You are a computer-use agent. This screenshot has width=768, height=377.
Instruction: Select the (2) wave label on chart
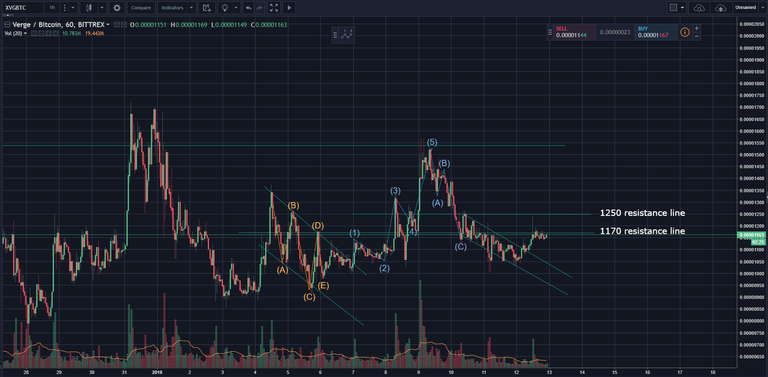384,268
